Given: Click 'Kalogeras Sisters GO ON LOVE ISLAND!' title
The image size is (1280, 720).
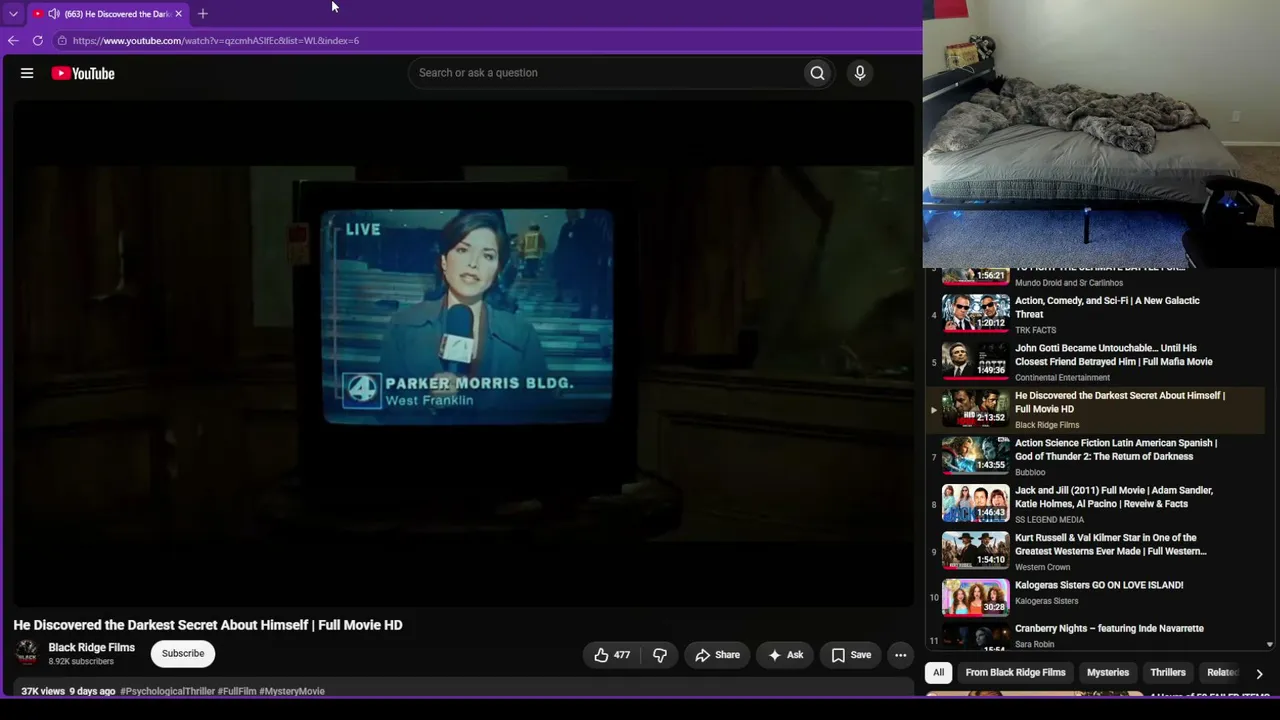Looking at the screenshot, I should pos(1099,585).
